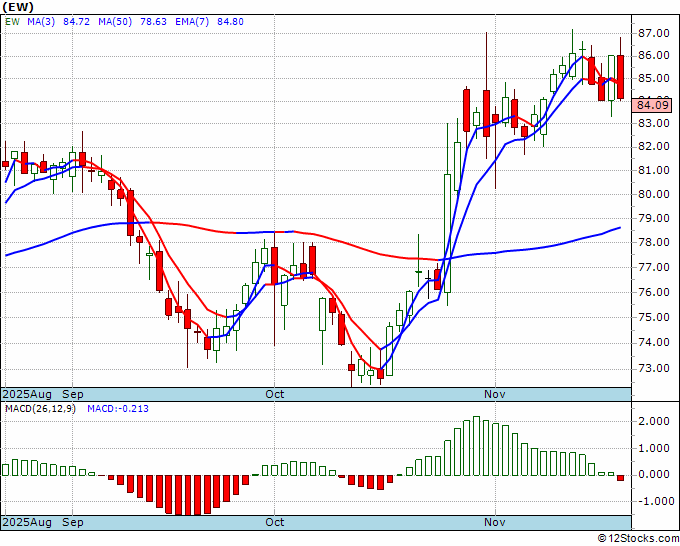Screen dimensions: 680x546
Task: Click the (EW) ticker title
Action: (18, 7)
